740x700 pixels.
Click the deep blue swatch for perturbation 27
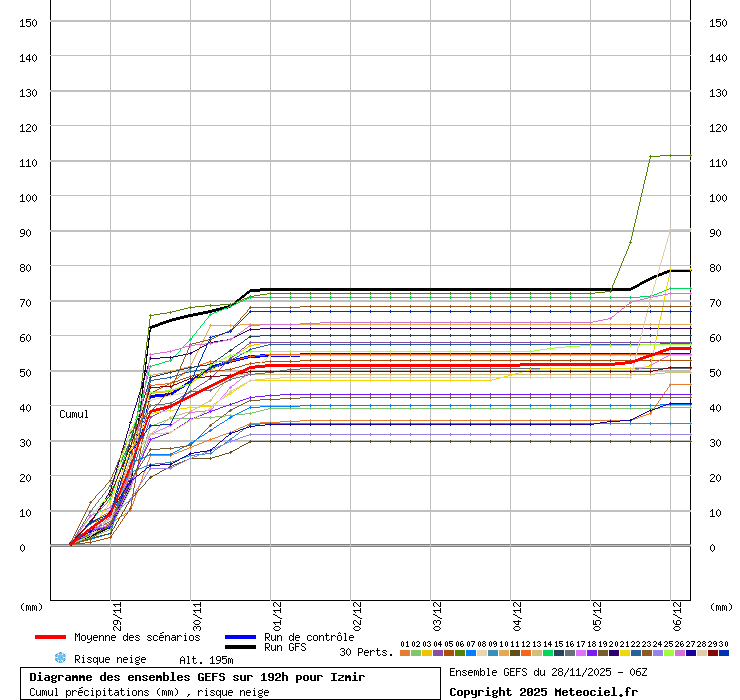click(x=691, y=653)
